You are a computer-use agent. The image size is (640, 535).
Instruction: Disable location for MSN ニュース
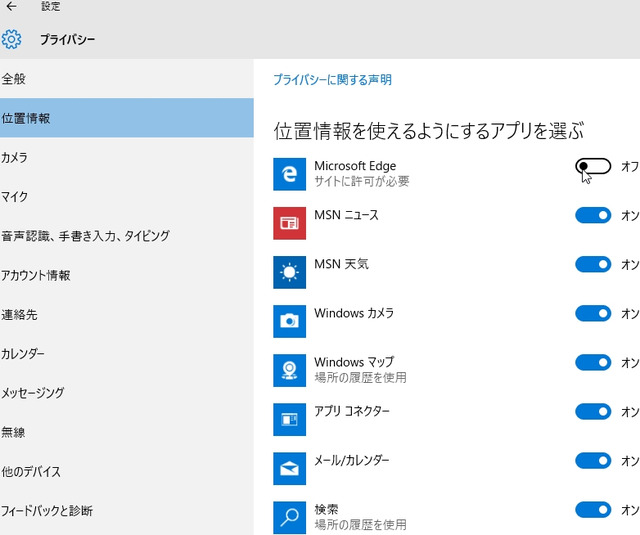point(593,215)
